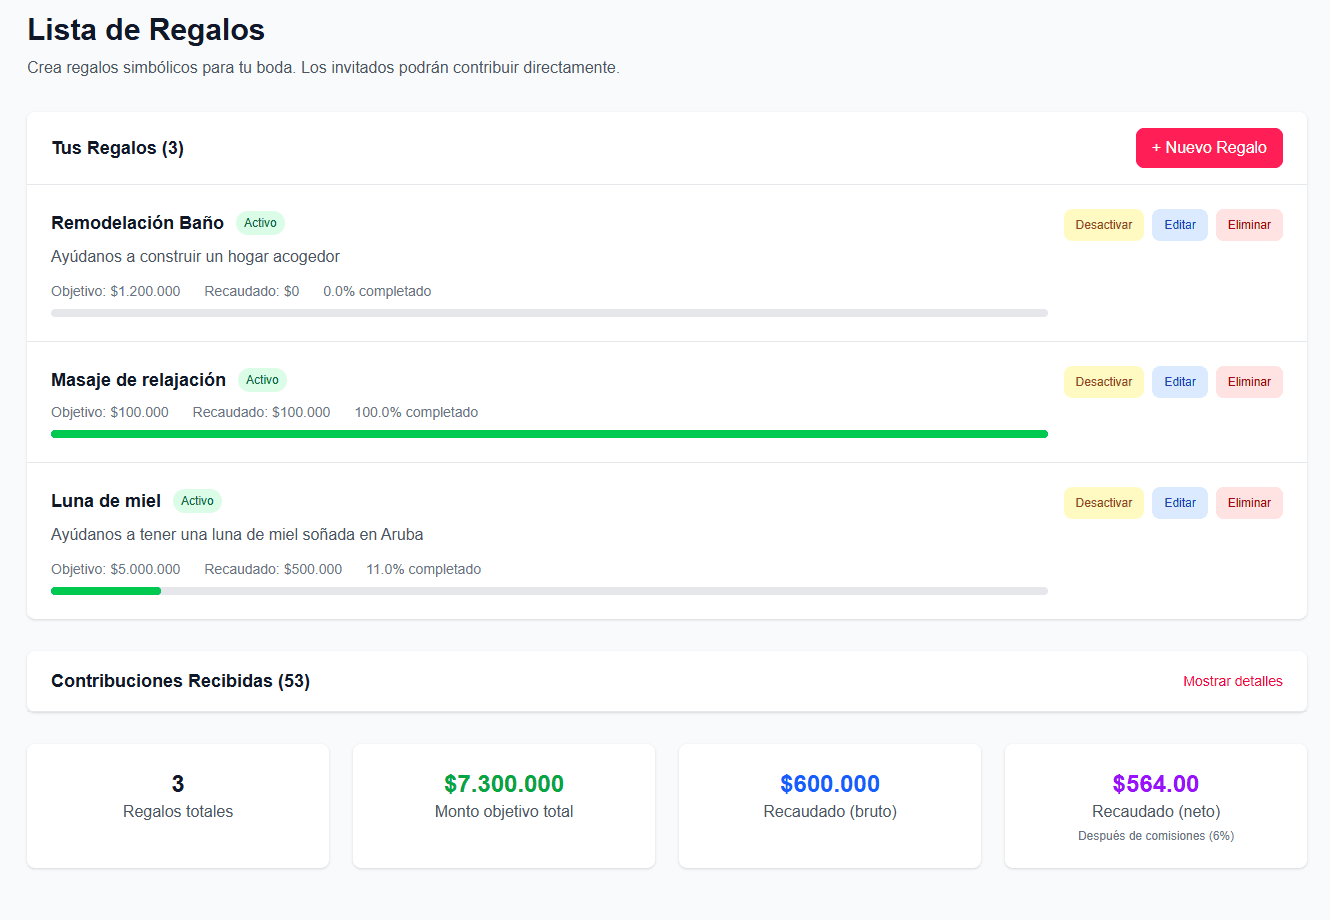Edit the Luna de miel gift

click(x=1179, y=503)
